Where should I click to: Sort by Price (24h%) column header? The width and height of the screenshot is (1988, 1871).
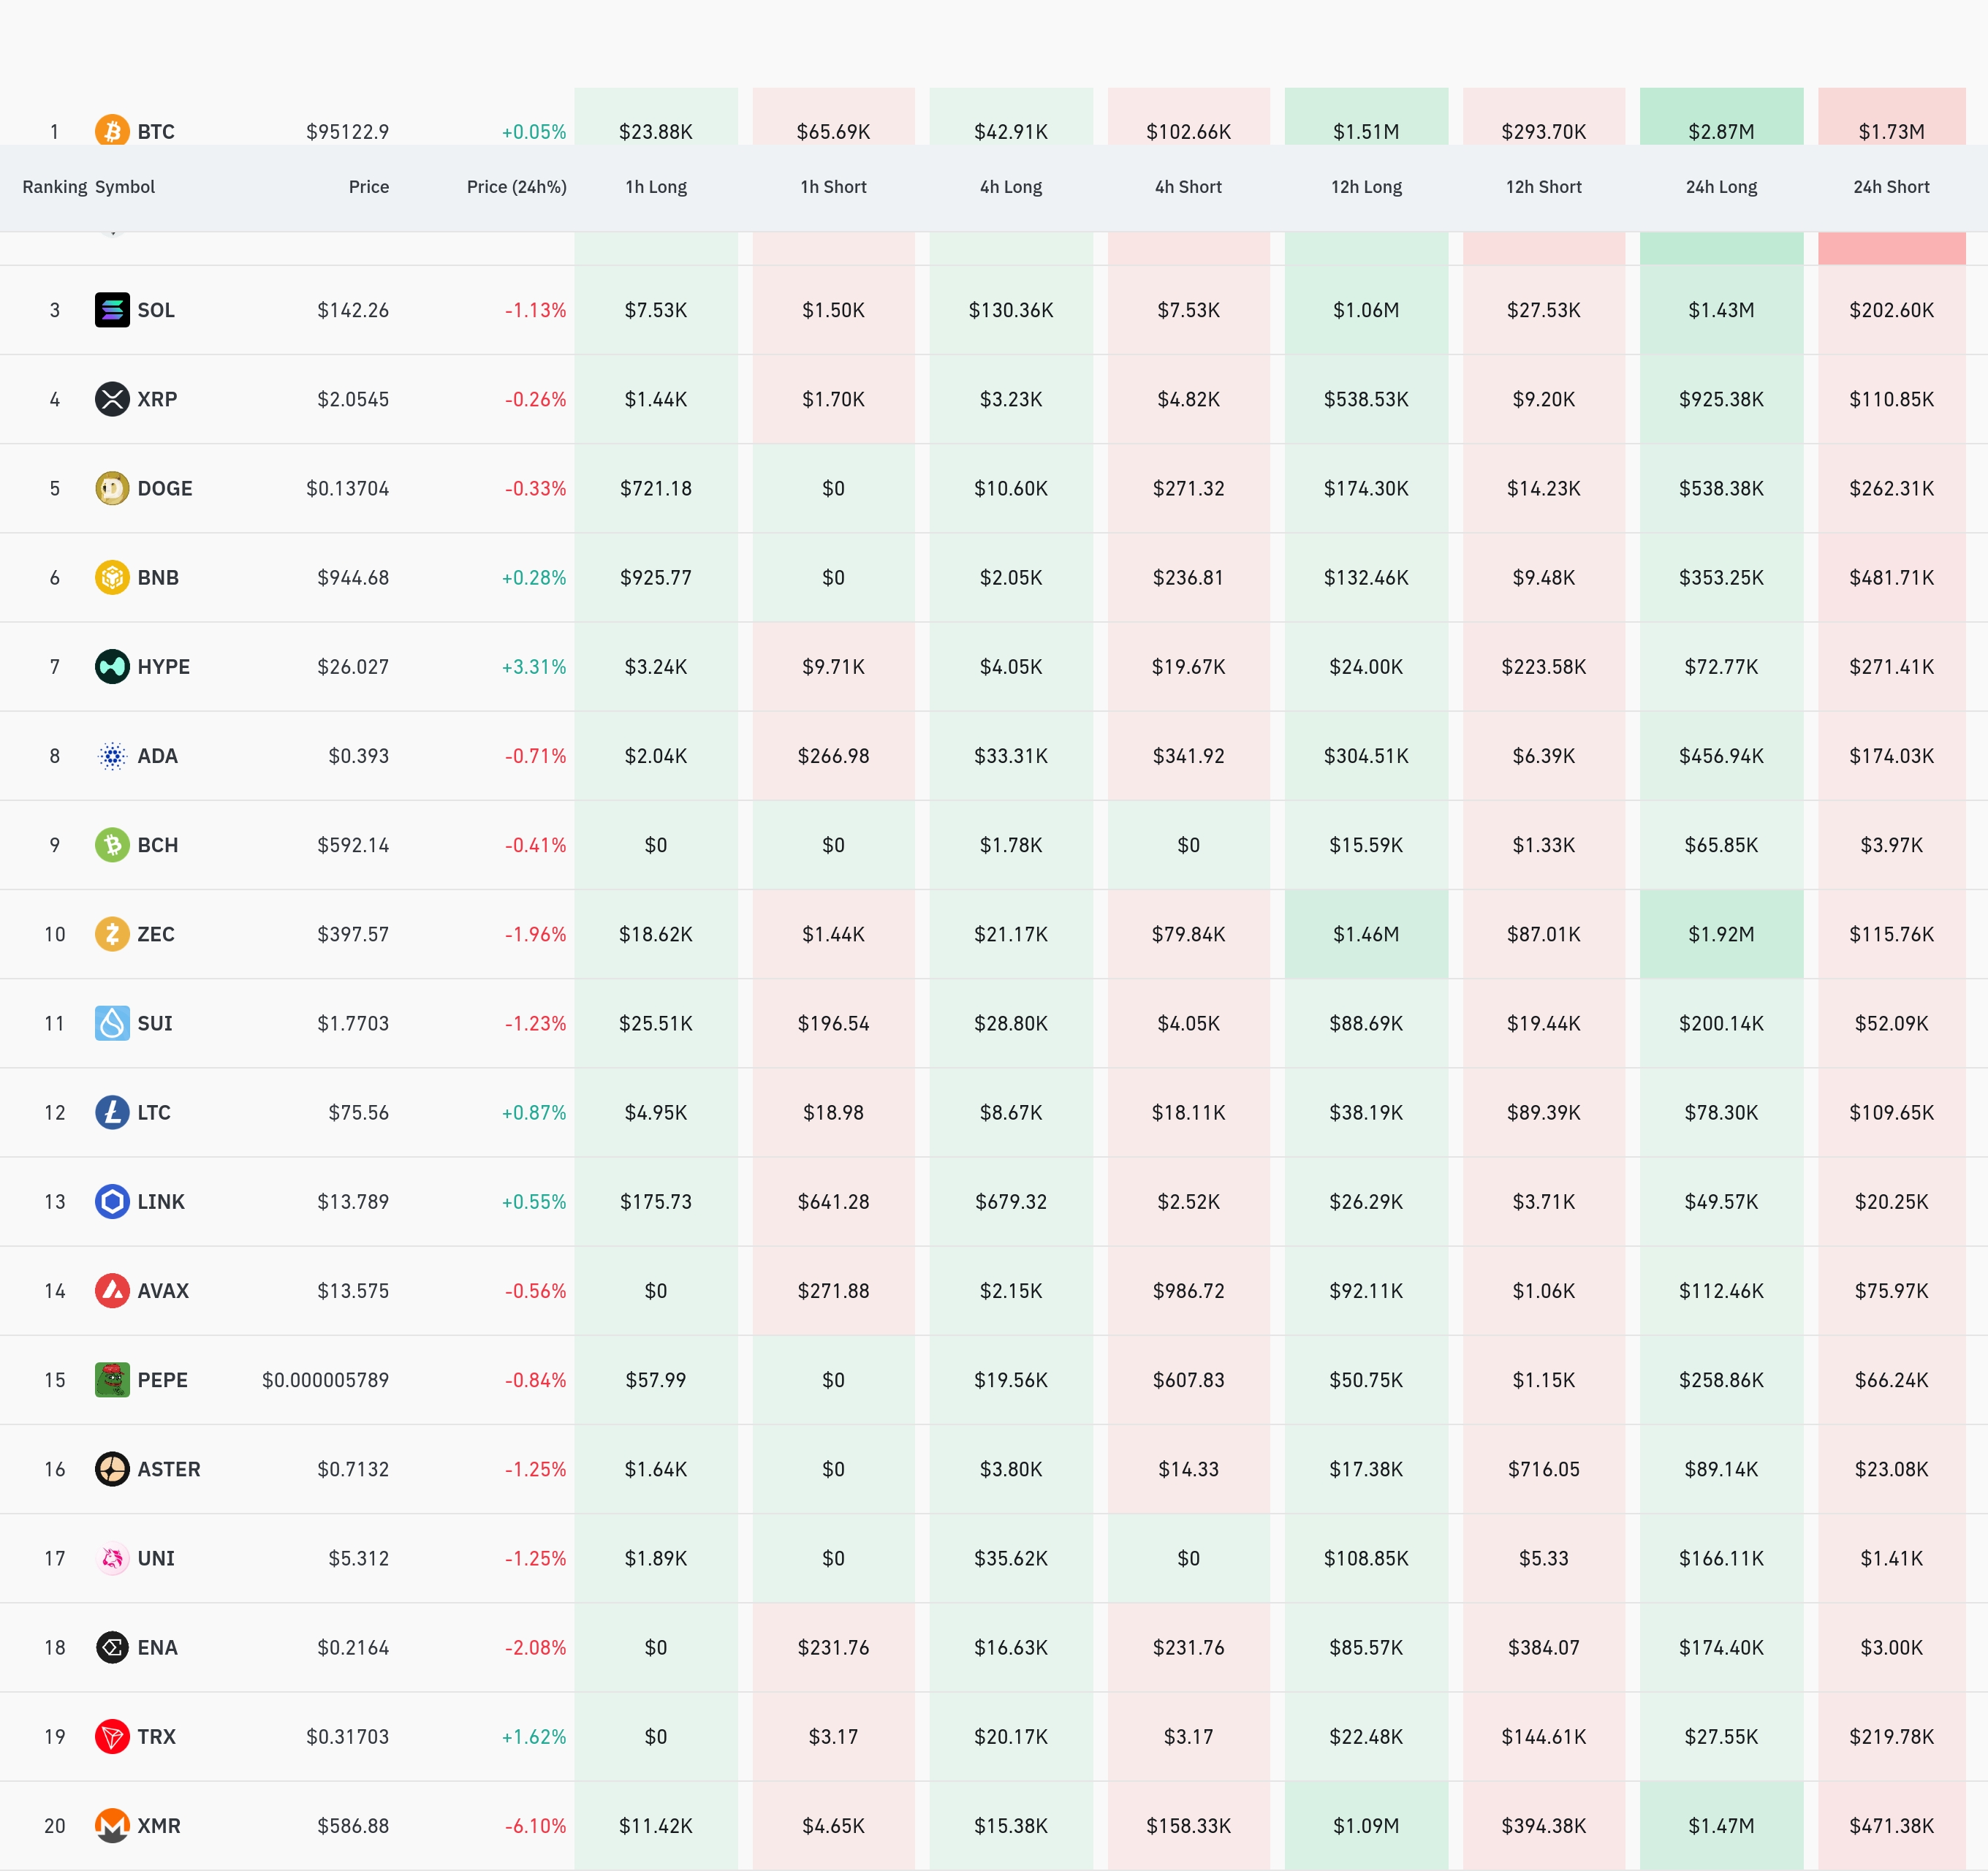tap(516, 187)
